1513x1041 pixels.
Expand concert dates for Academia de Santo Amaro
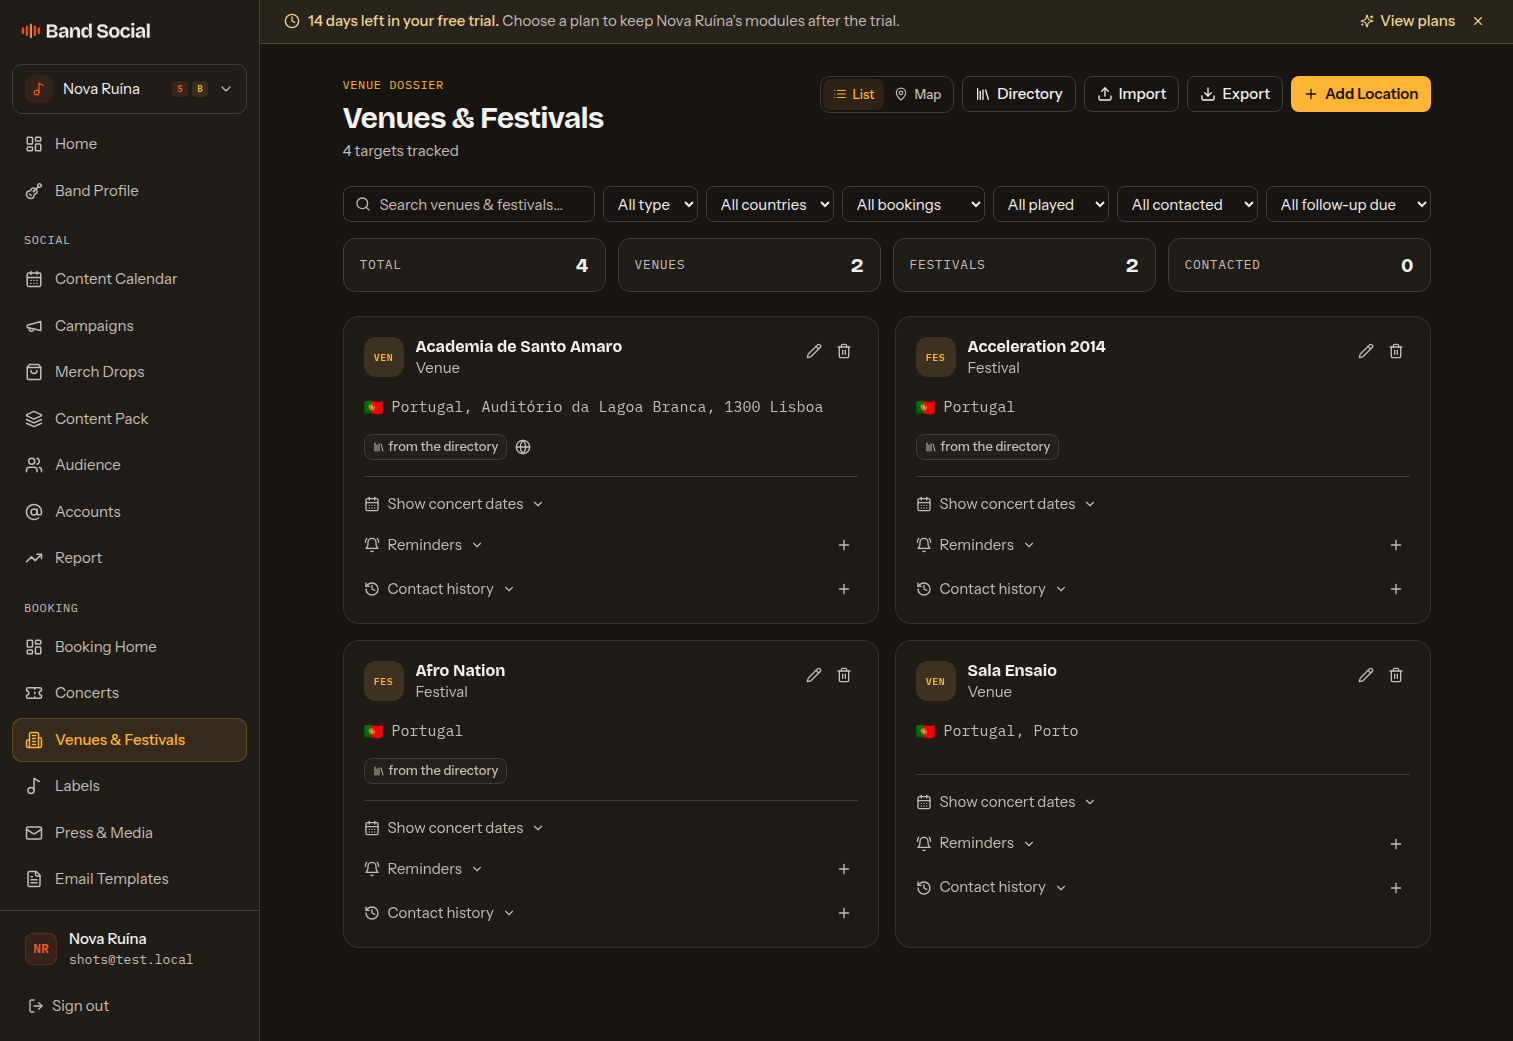(x=455, y=504)
